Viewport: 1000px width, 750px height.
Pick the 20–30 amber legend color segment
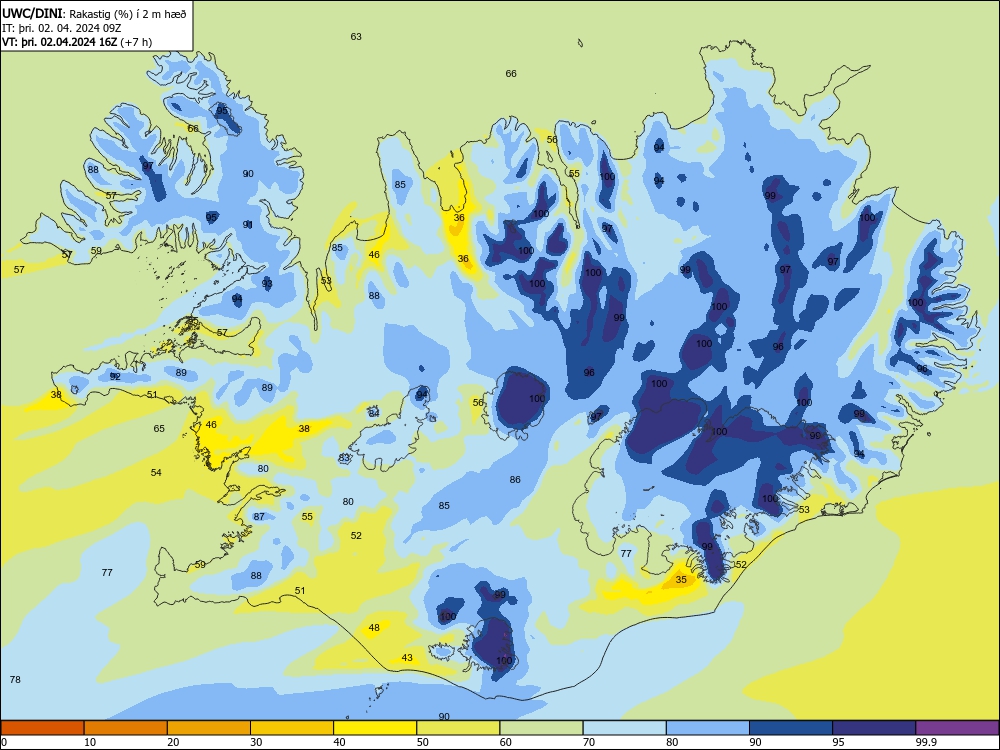click(x=209, y=728)
